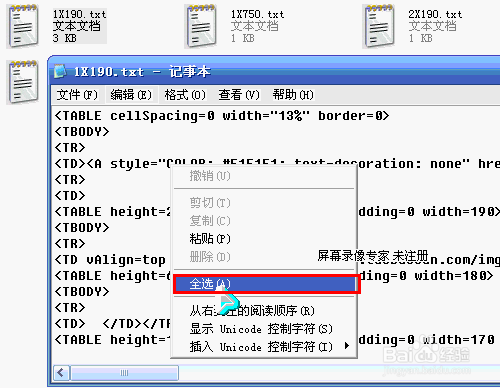This screenshot has height=388, width=500.
Task: Click the first line <TABLE cellSpacing=0 text
Action: click(x=222, y=116)
